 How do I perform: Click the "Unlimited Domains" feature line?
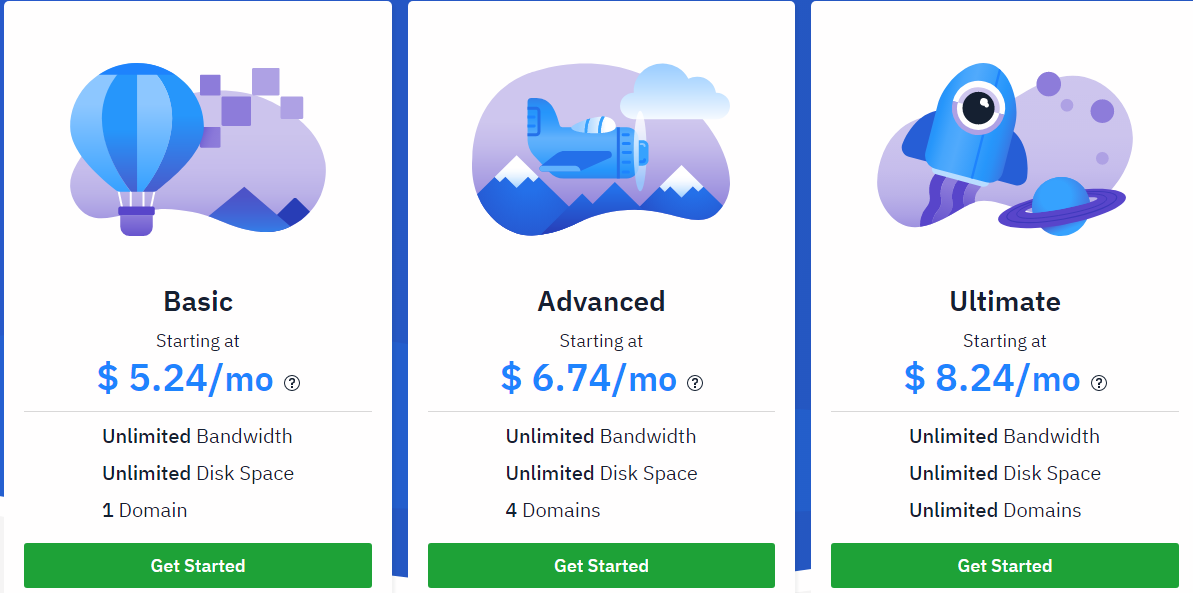(995, 510)
